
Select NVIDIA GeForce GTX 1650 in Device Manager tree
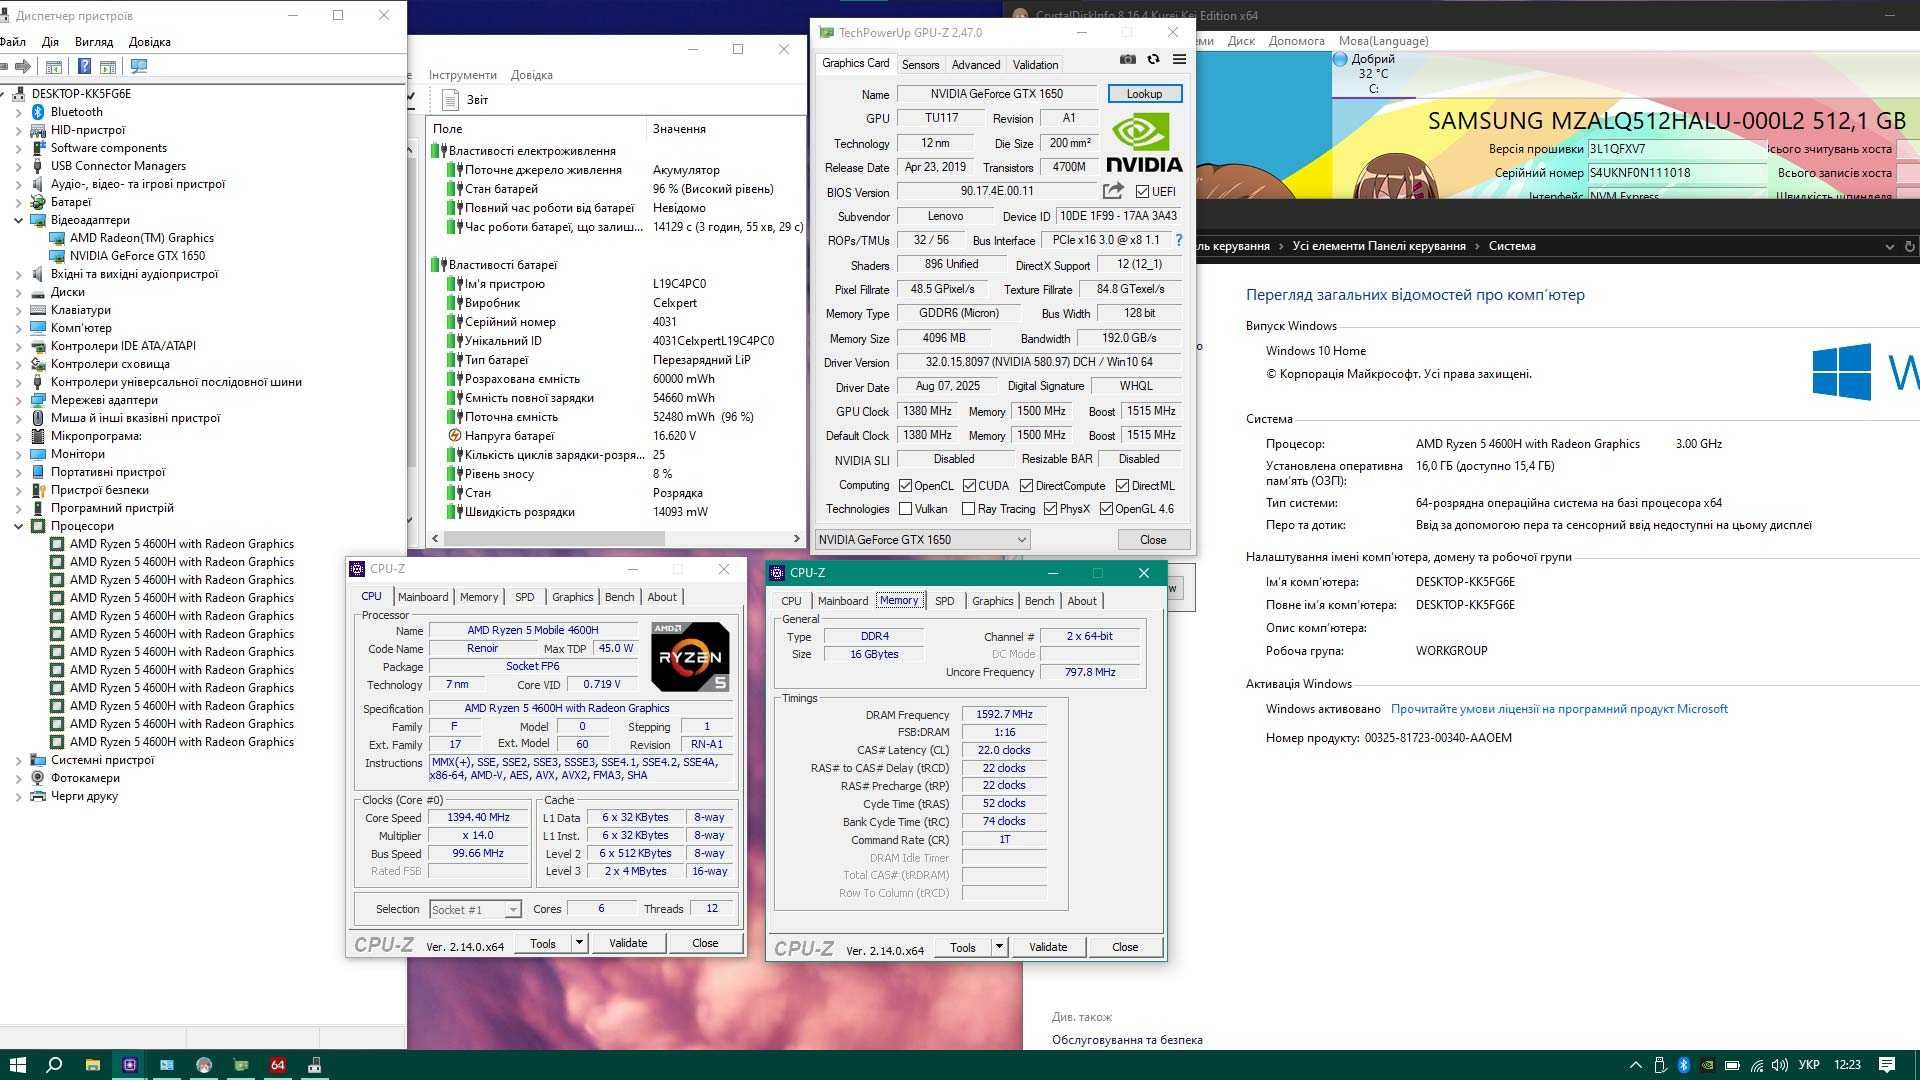pos(137,256)
